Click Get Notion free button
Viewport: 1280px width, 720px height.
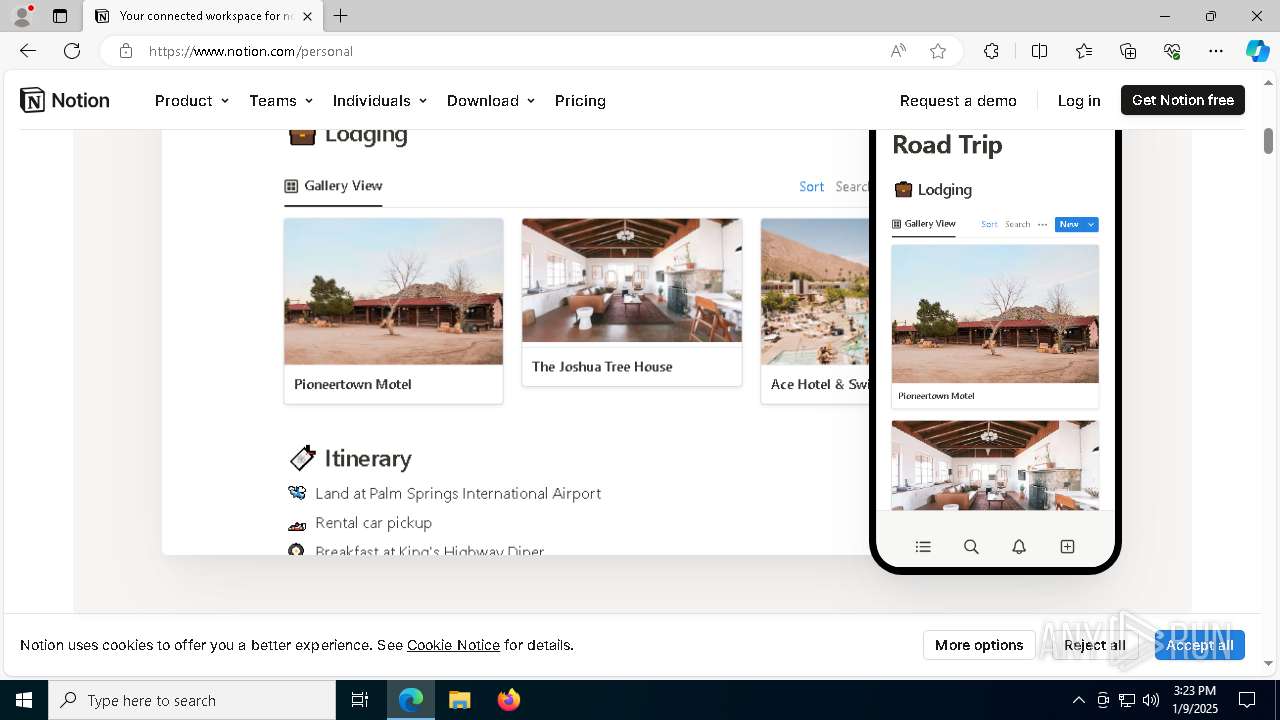tap(1183, 100)
